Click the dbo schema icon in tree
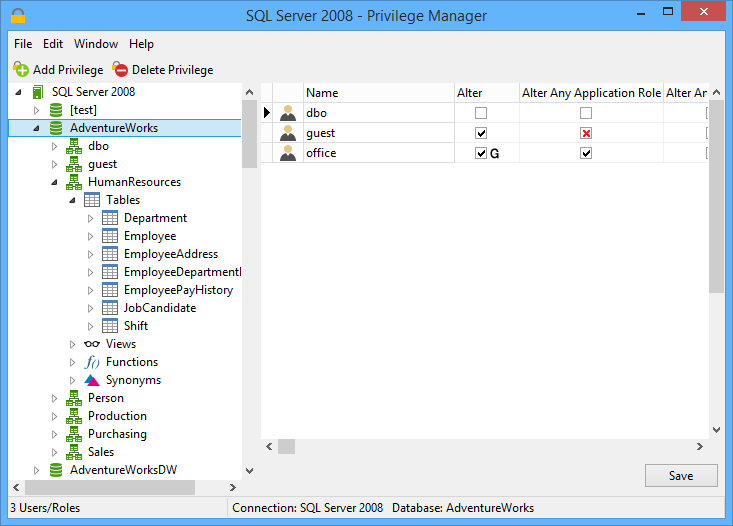The height and width of the screenshot is (526, 733). pyautogui.click(x=74, y=146)
